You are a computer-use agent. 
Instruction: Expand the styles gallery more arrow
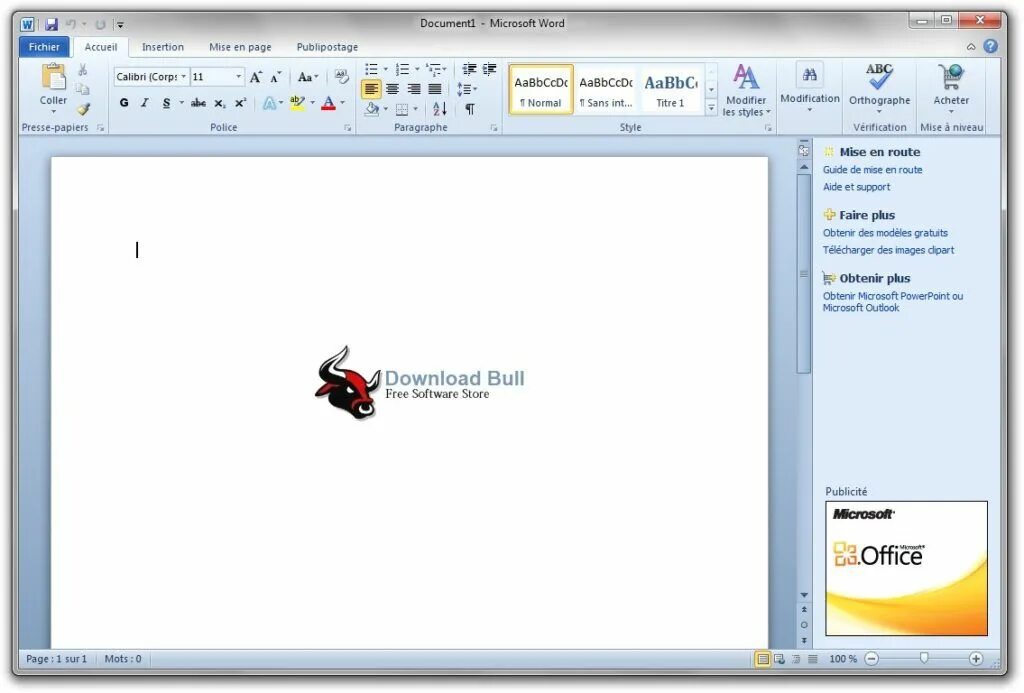(711, 108)
